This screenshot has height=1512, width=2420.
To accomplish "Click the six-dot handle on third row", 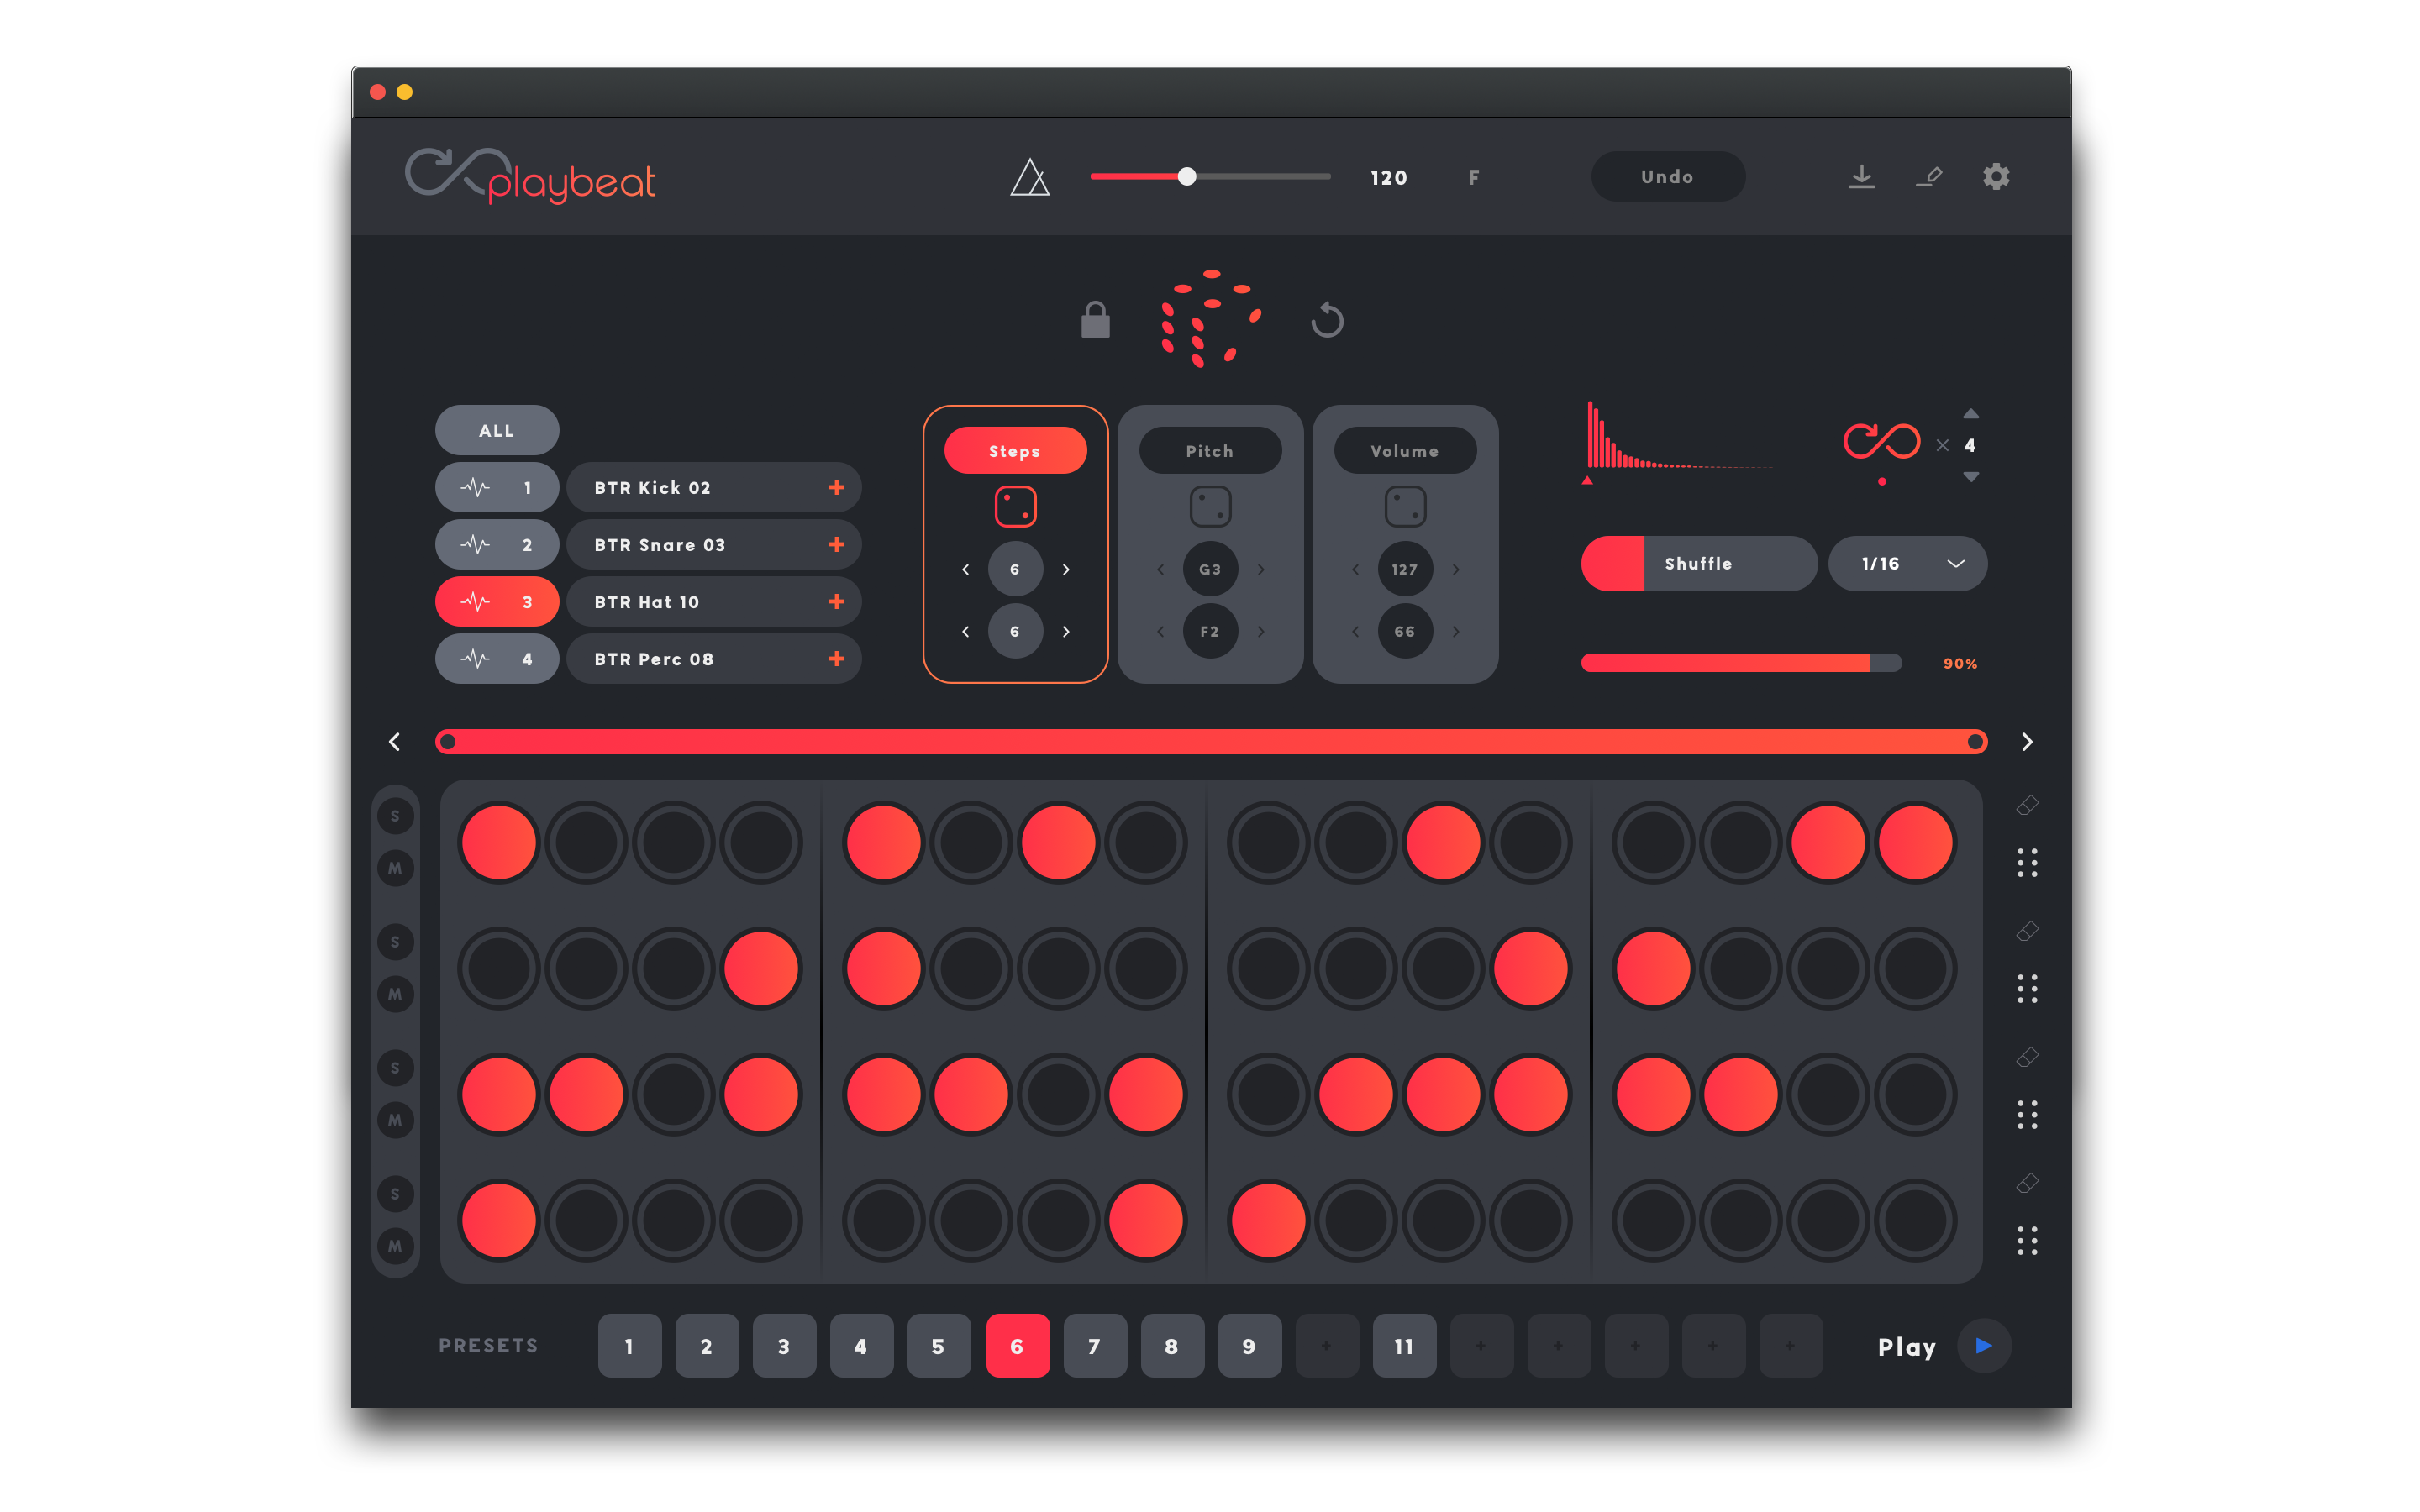I will click(x=2027, y=1115).
